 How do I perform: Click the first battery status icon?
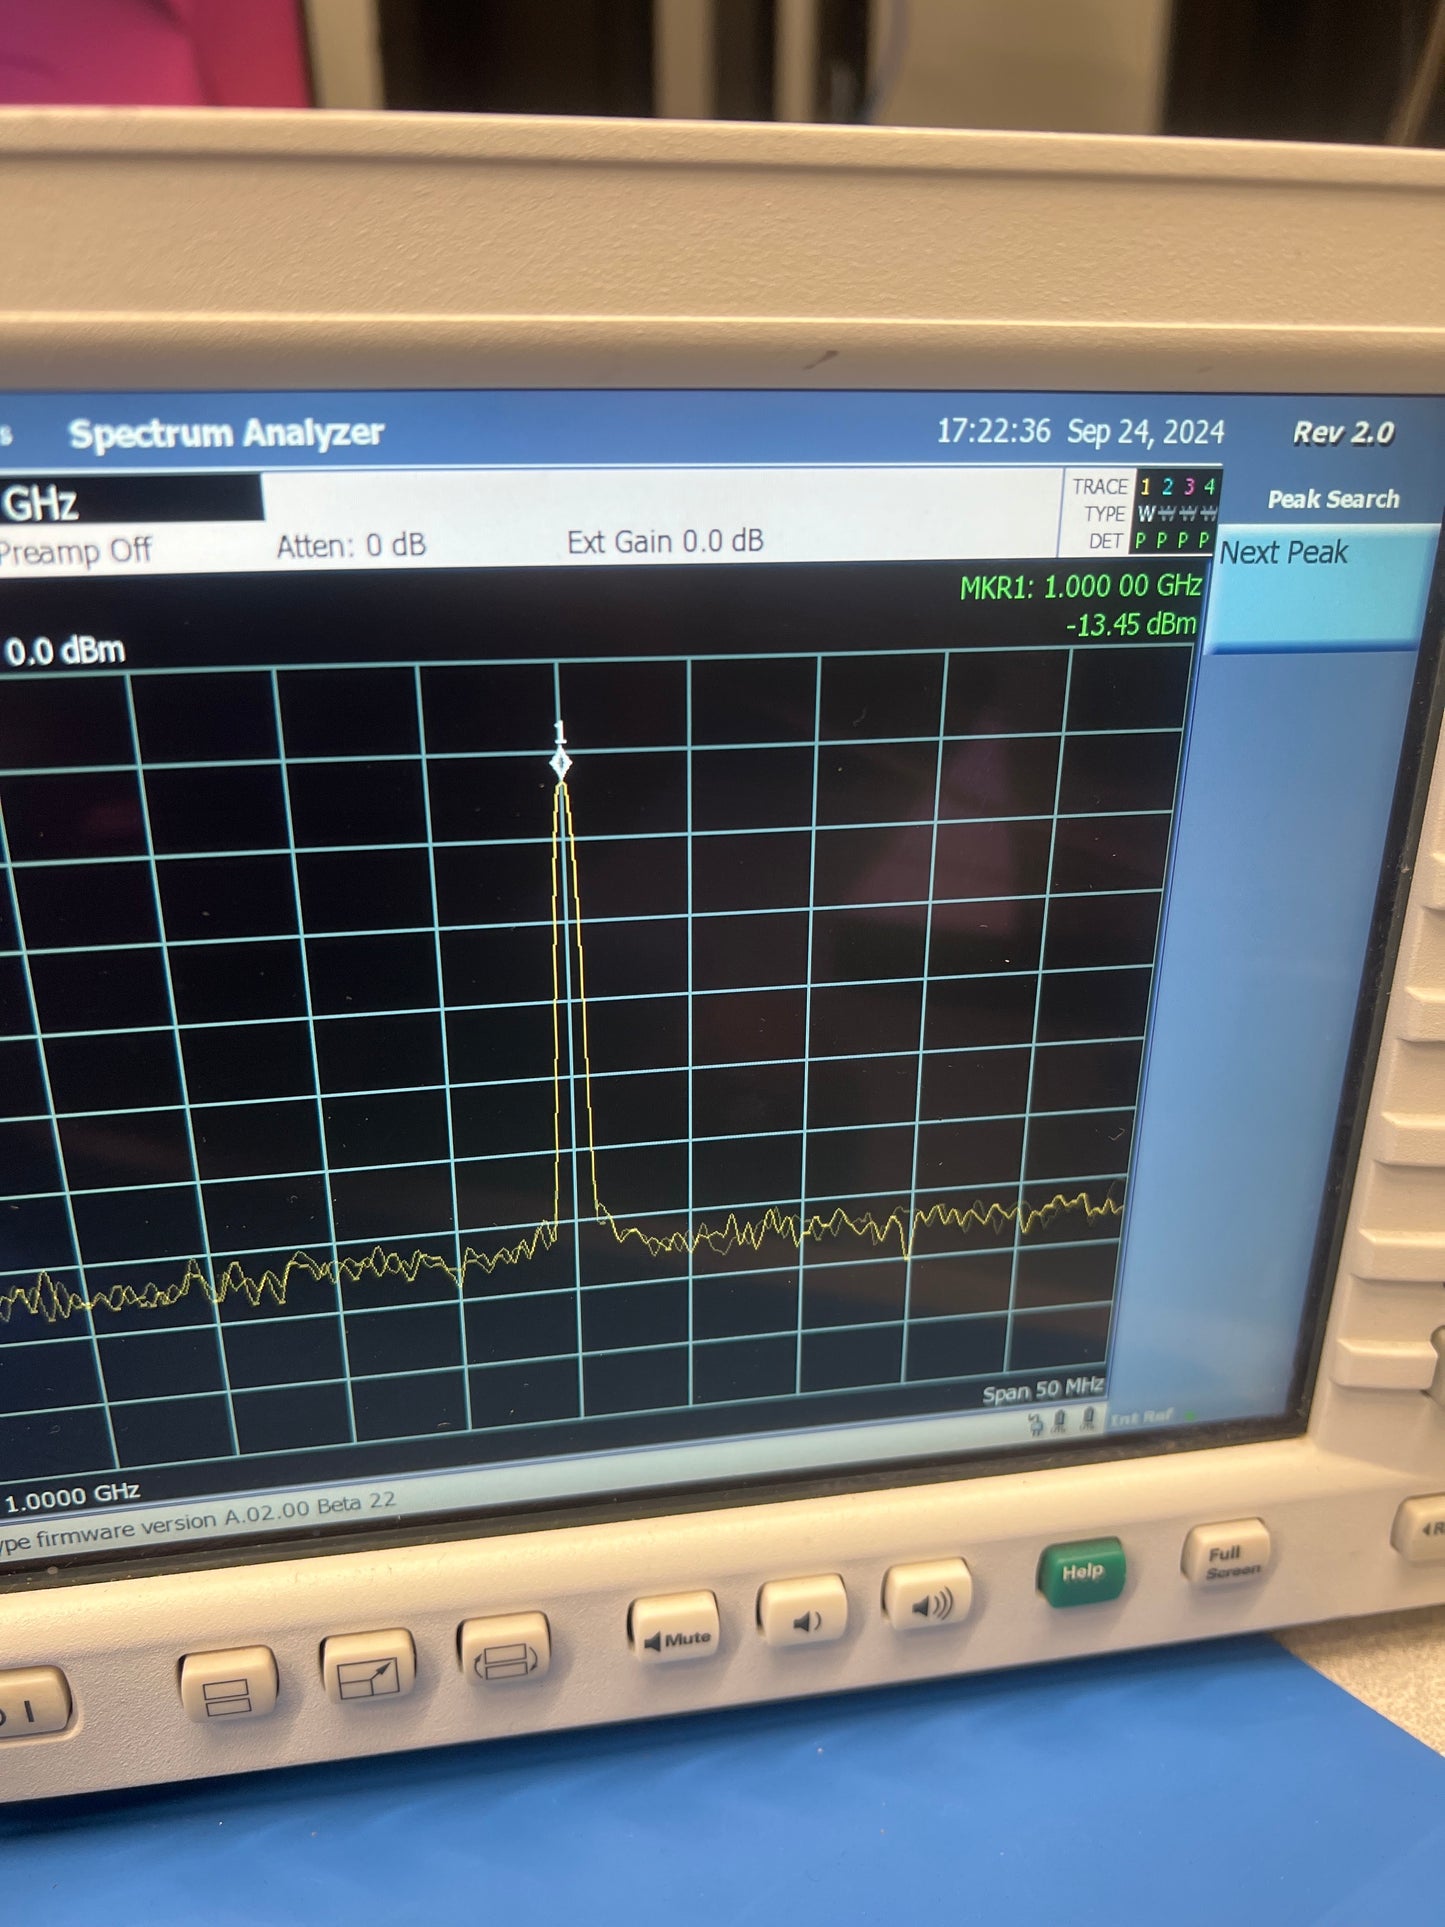pos(1061,1421)
